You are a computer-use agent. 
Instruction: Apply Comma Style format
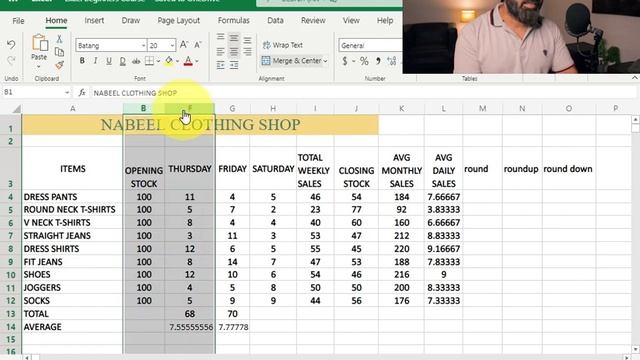(378, 61)
